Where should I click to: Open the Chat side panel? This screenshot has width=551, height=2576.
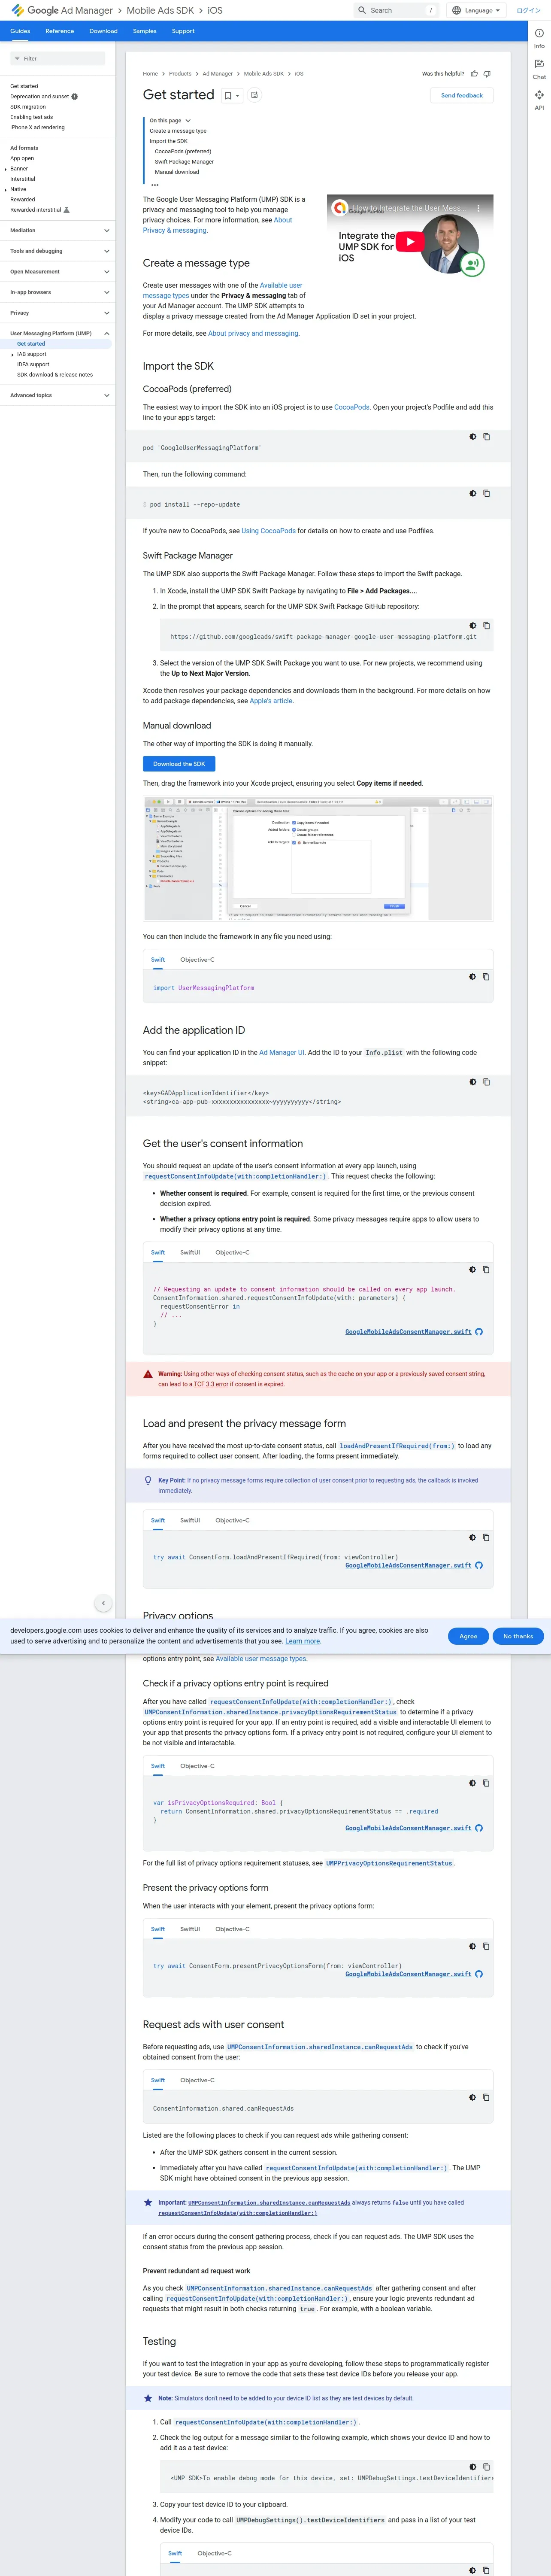point(539,67)
